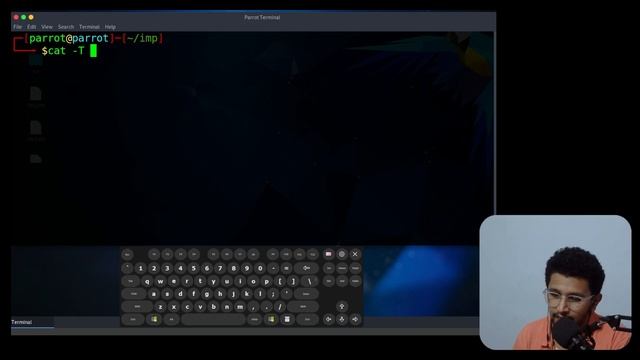The image size is (640, 360).
Task: Click the 'Parrot Terminal' window title
Action: click(x=262, y=18)
